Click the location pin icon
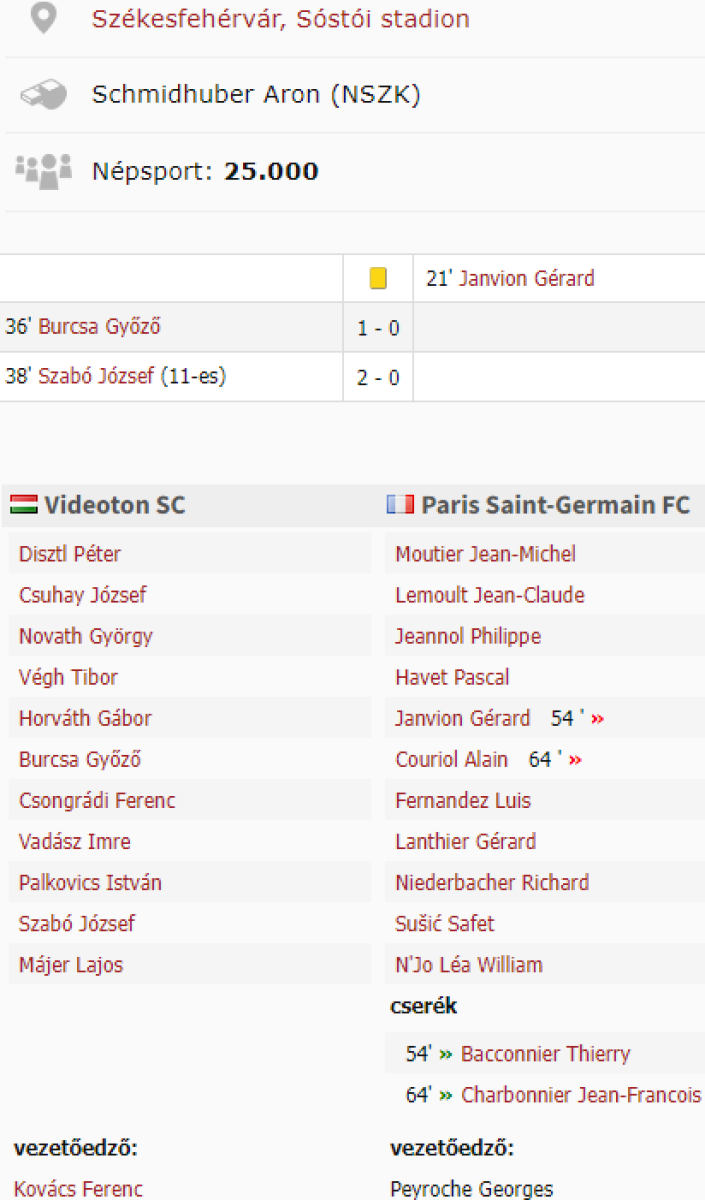 pos(42,19)
